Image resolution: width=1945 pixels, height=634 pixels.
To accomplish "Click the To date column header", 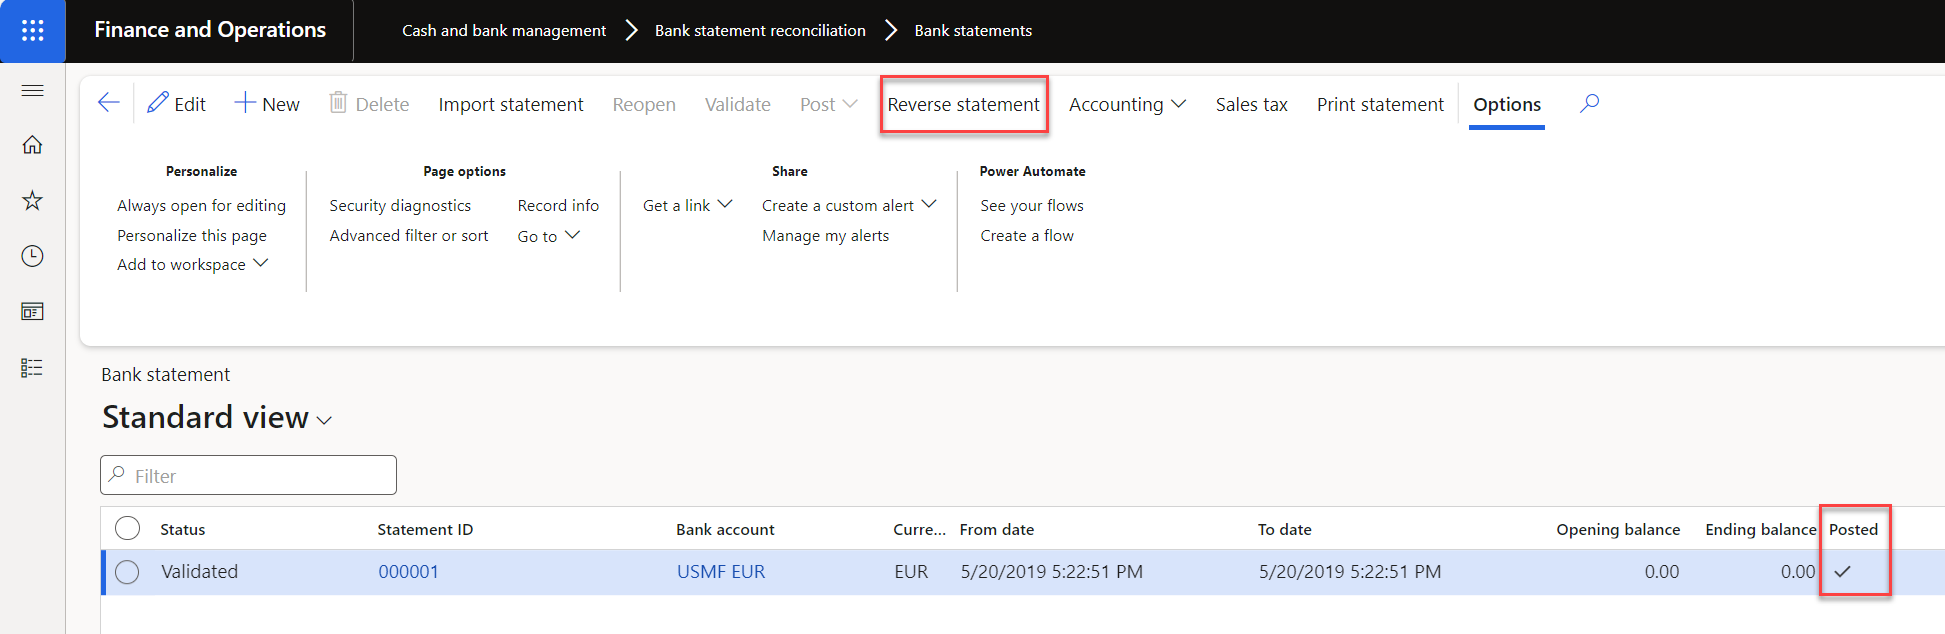I will pos(1285,530).
